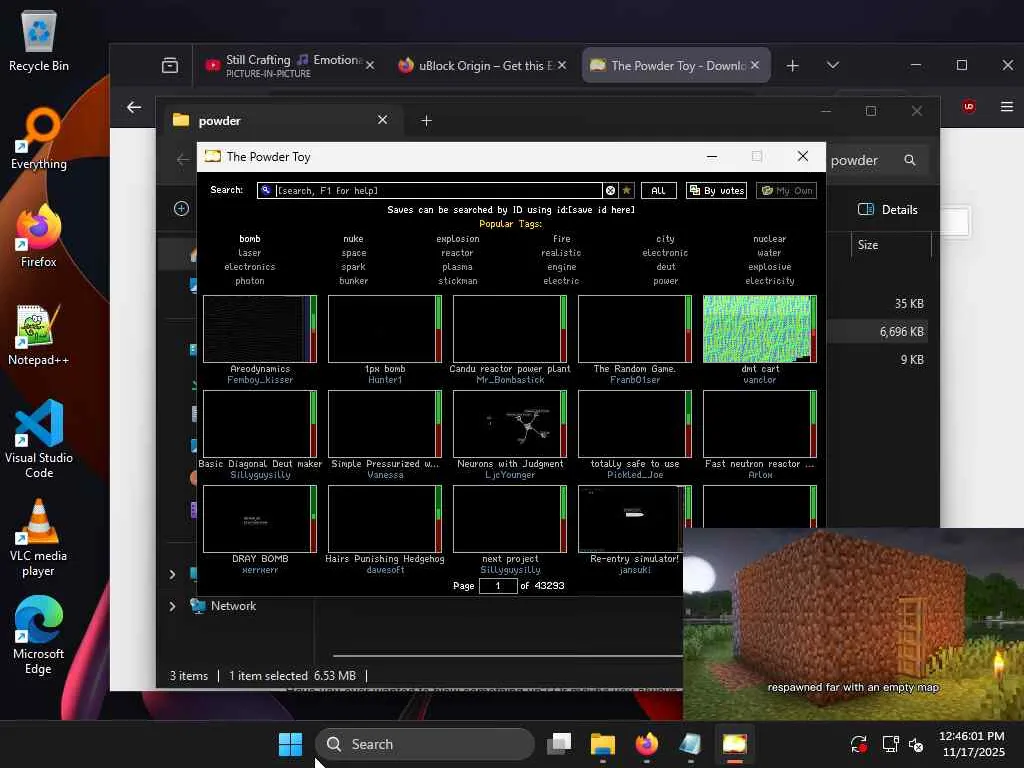Click the New plus icon in File Explorer
The height and width of the screenshot is (768, 1024).
182,208
